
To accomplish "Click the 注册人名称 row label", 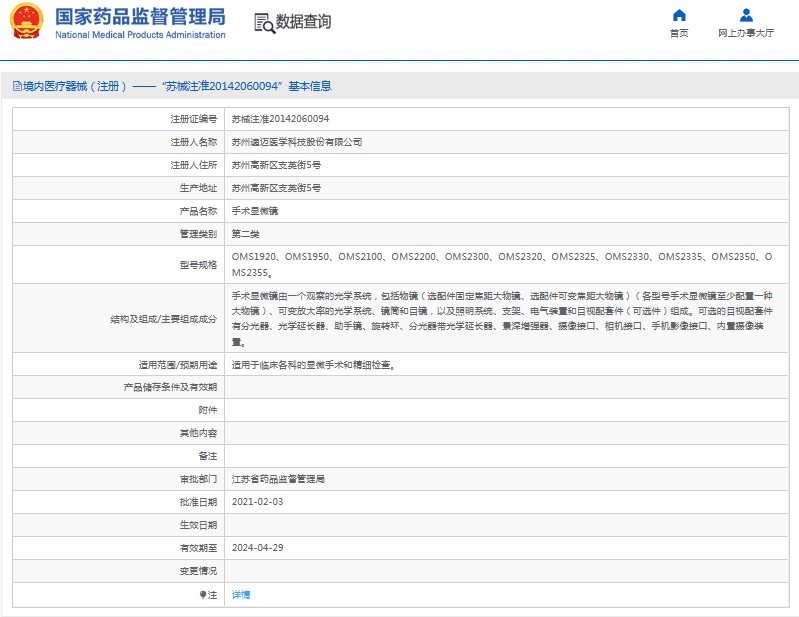I will pos(194,142).
